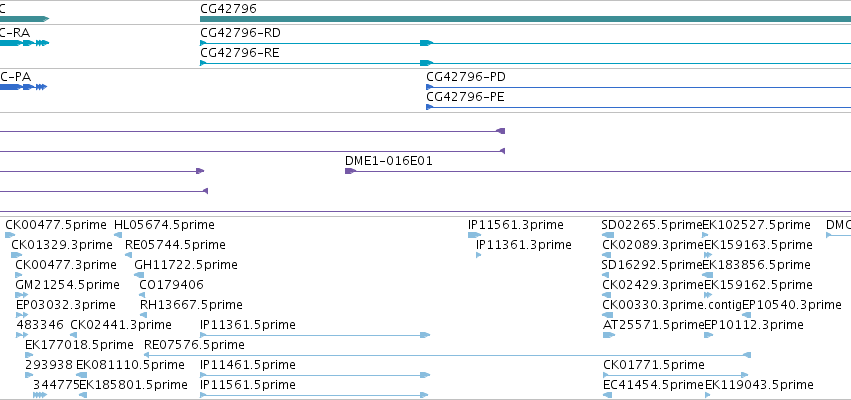The height and width of the screenshot is (400, 851).
Task: Click the SD02265.5prime EST arrow glyph
Action: (608, 235)
